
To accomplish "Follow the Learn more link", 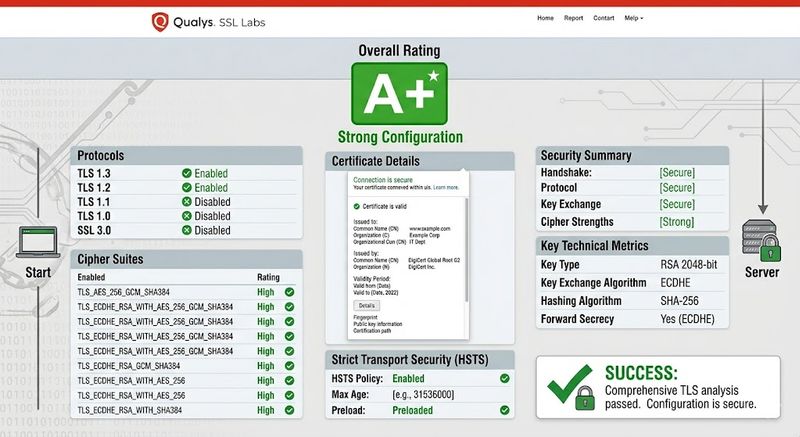I will 446,187.
